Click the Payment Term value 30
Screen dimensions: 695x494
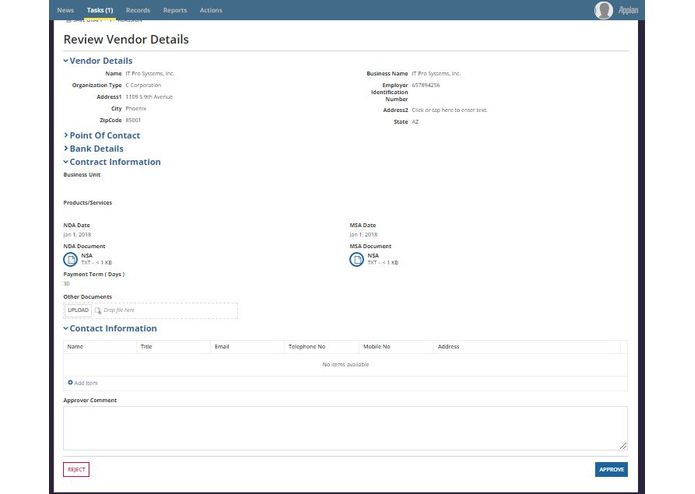coord(66,284)
